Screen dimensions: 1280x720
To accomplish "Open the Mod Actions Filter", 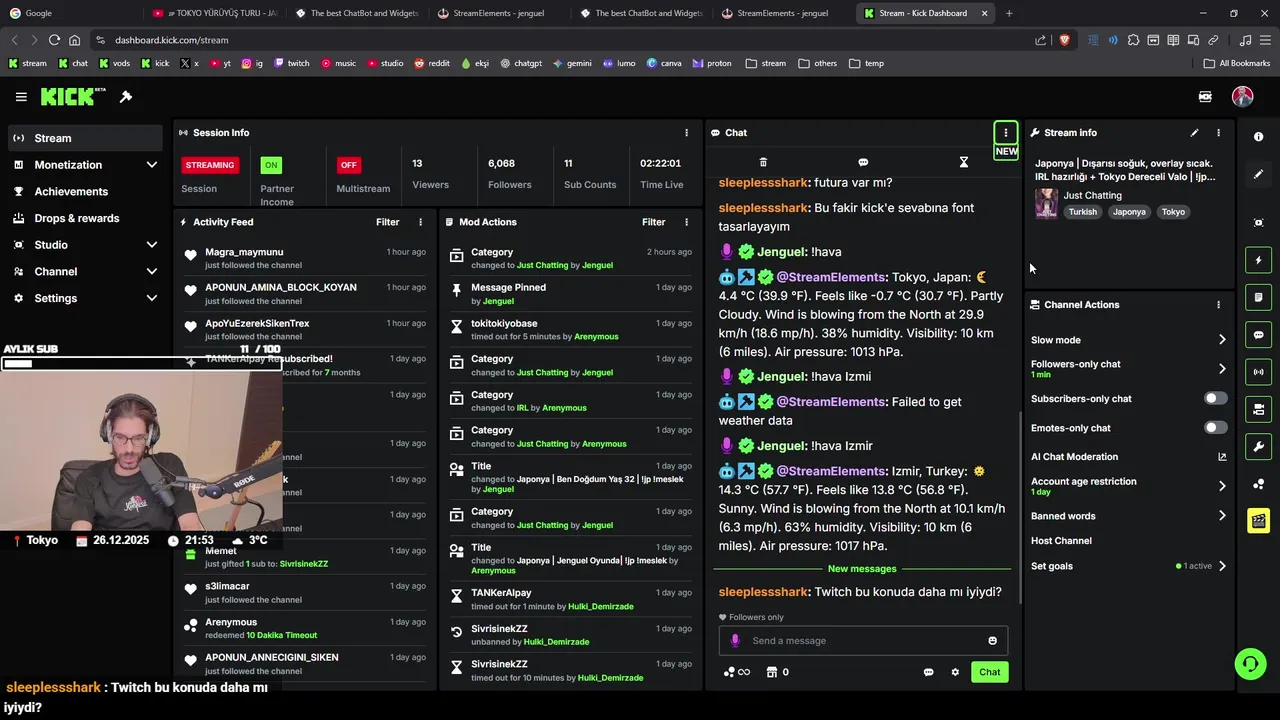I will coord(654,222).
